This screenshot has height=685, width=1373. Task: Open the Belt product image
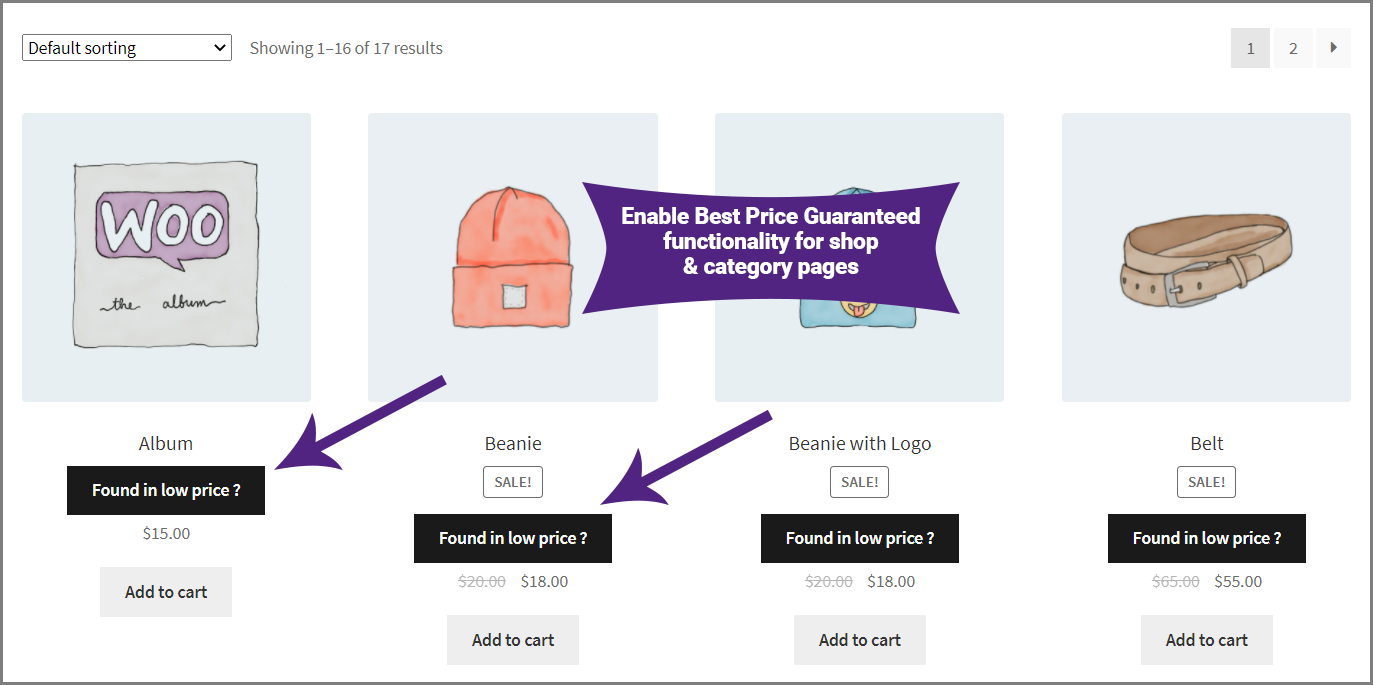1206,257
